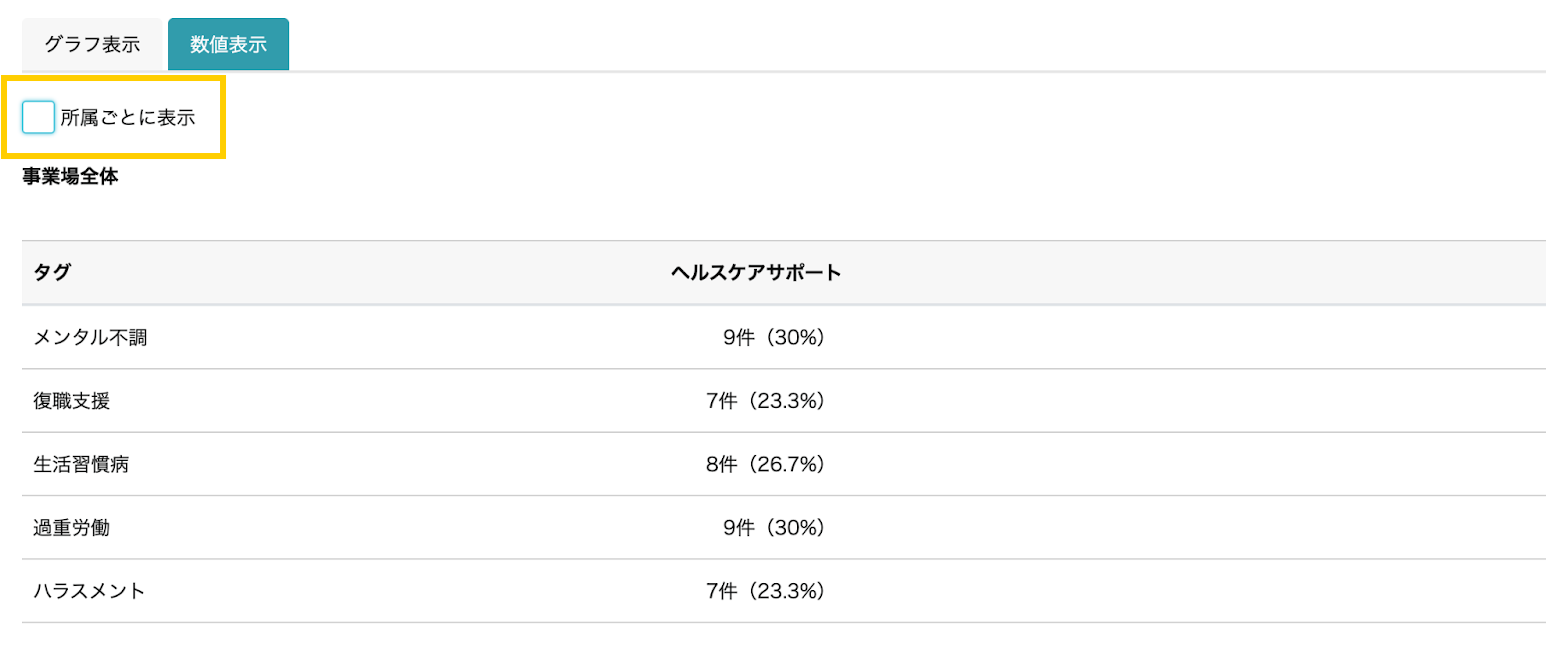Click the 所属ごとに表示 label text
Image resolution: width=1546 pixels, height=651 pixels.
tap(127, 117)
